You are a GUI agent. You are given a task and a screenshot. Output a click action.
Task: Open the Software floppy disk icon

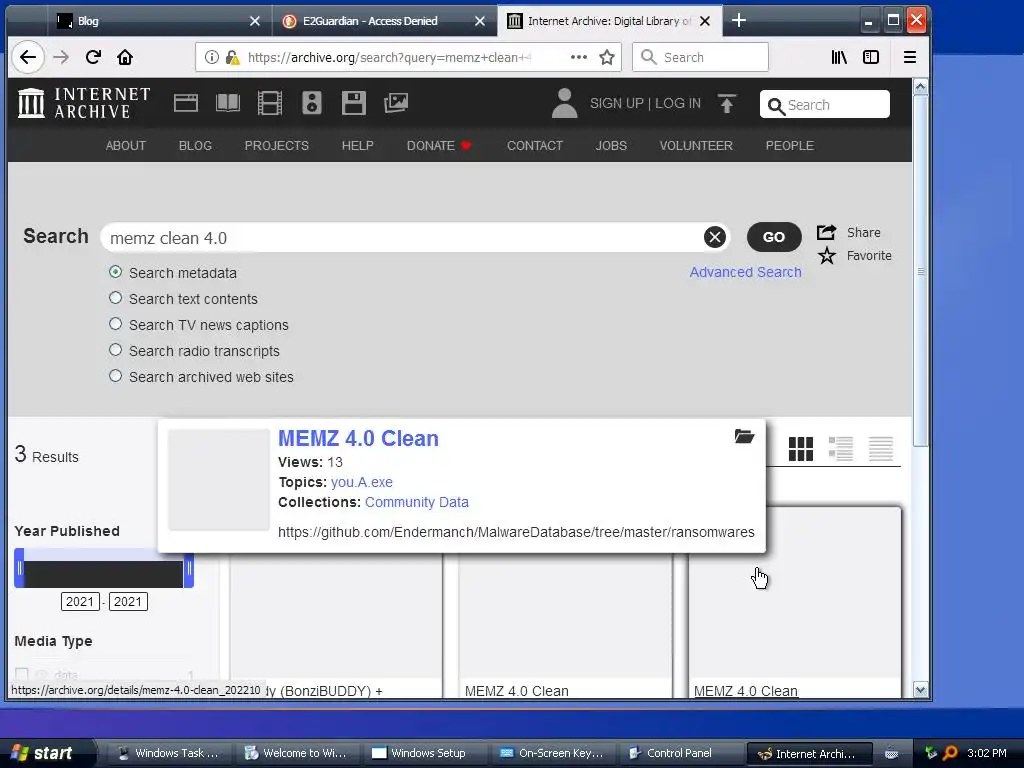point(353,103)
